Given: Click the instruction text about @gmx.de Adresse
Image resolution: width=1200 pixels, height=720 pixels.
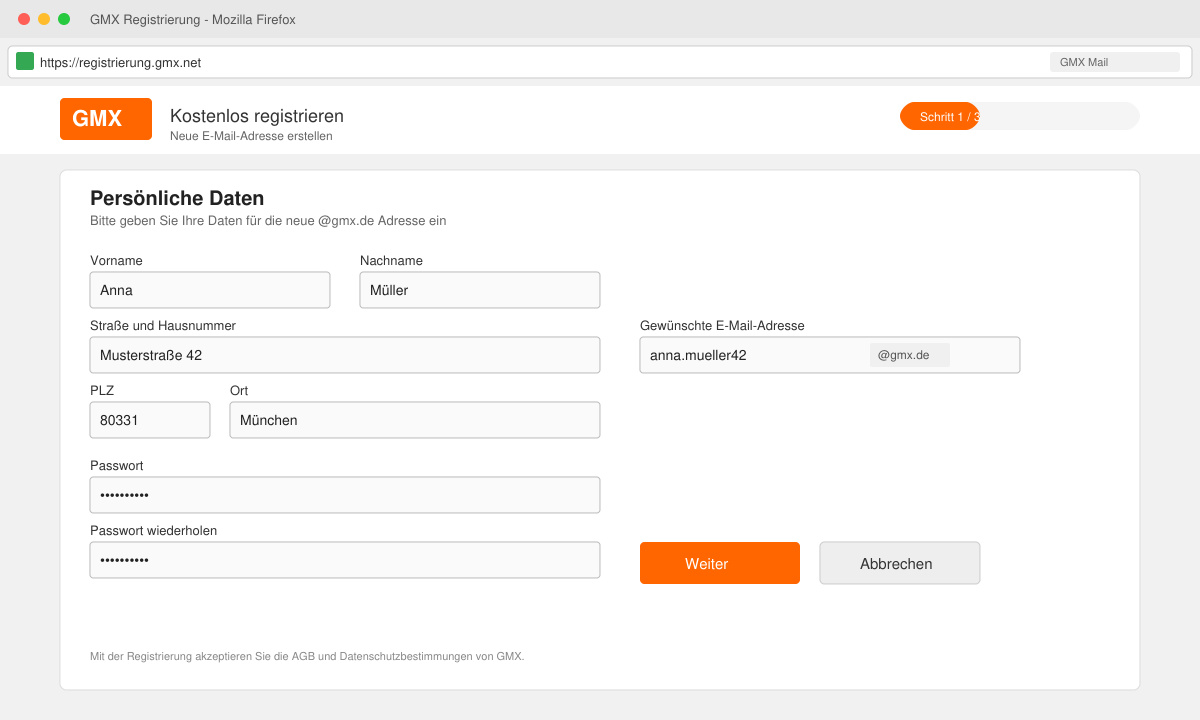Looking at the screenshot, I should [x=268, y=221].
